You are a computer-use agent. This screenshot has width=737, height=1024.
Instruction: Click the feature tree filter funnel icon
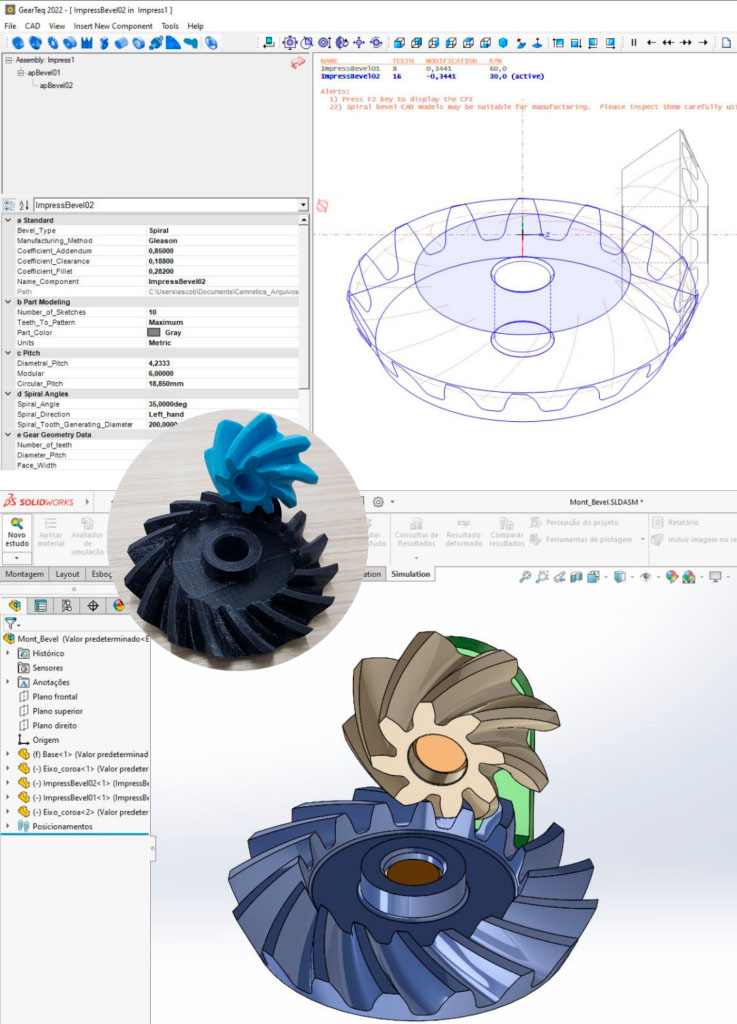(x=10, y=622)
